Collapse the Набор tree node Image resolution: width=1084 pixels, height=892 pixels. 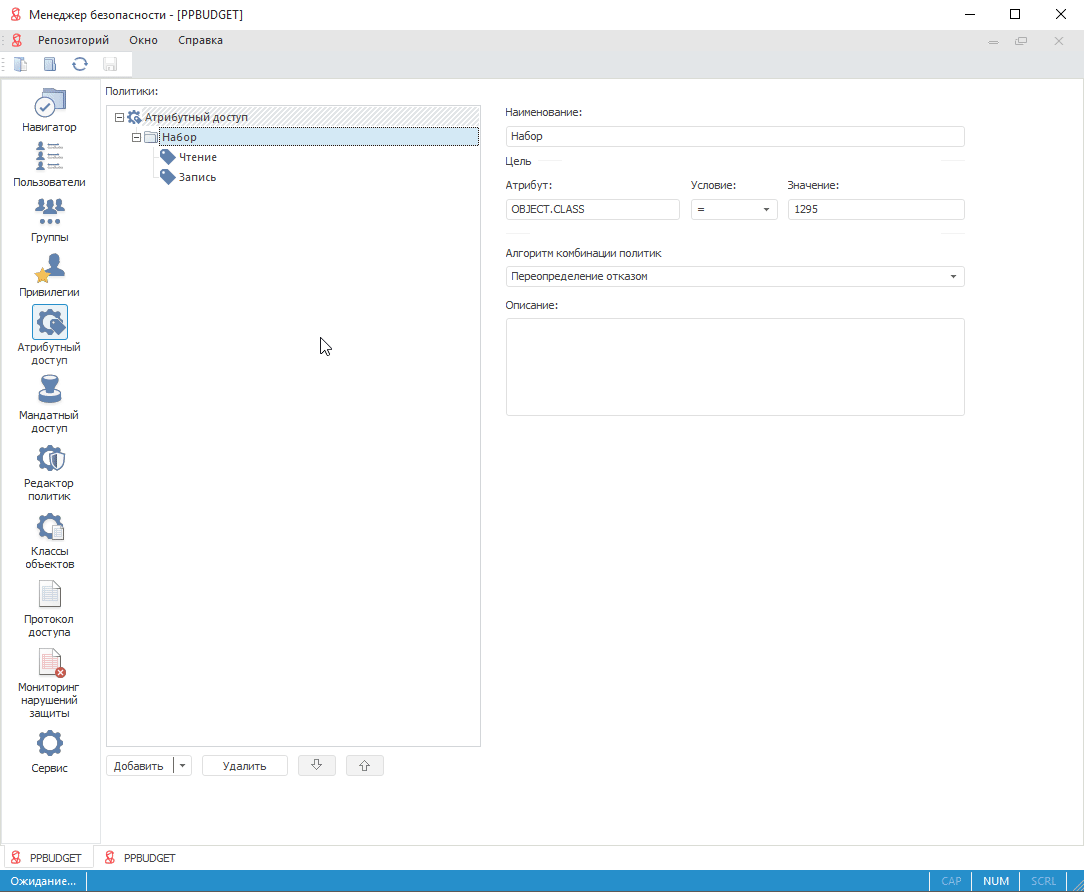137,138
